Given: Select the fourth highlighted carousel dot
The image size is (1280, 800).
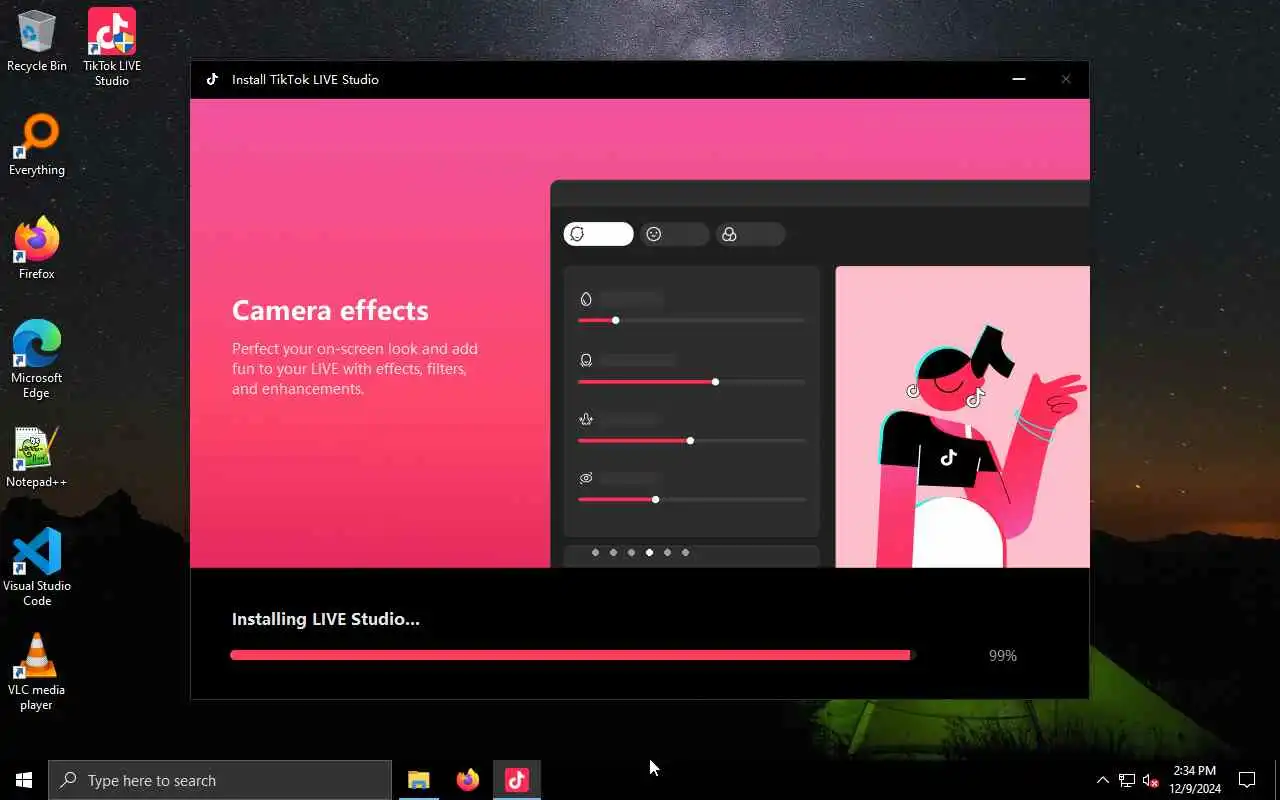Looking at the screenshot, I should [649, 552].
